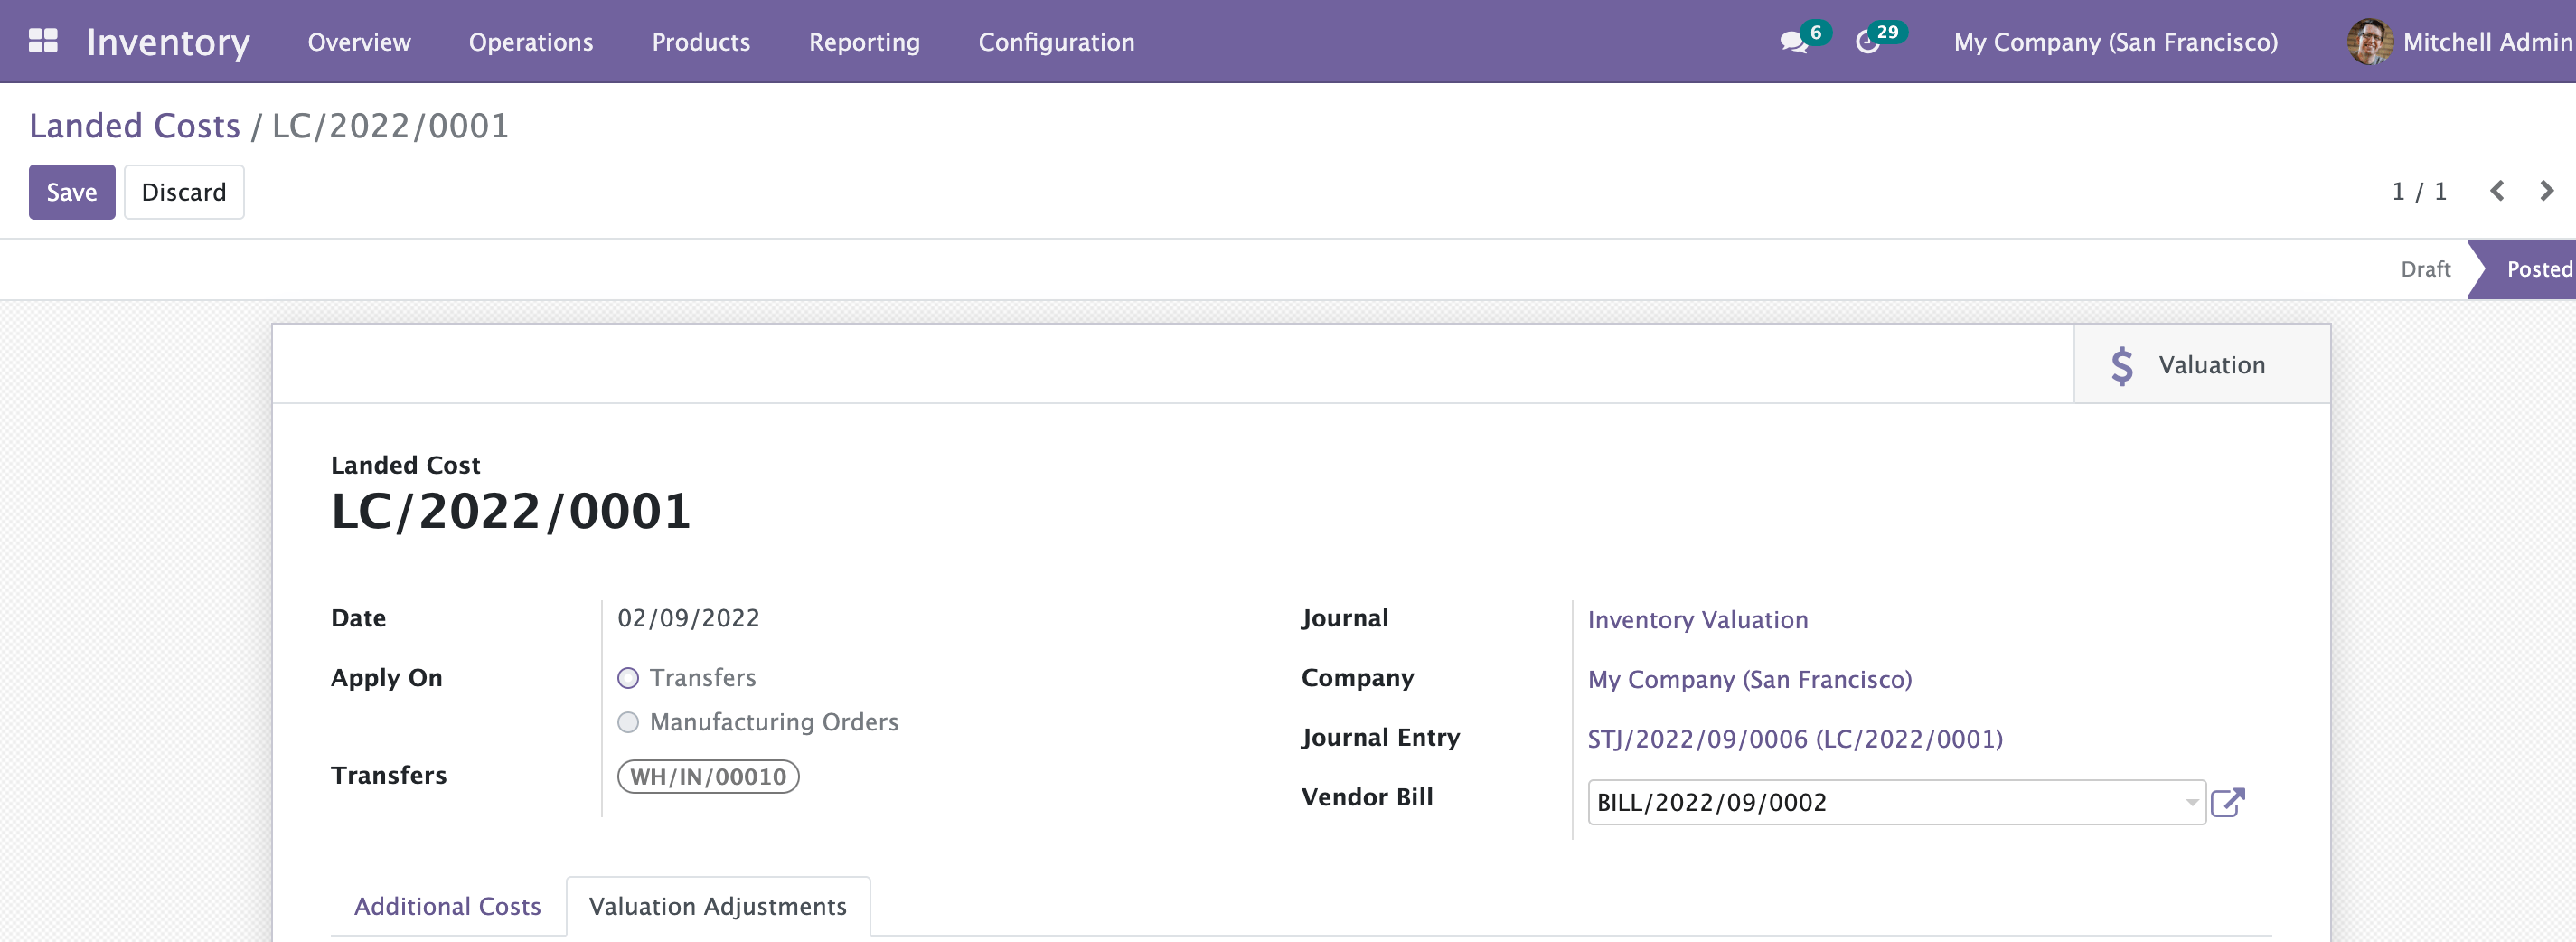The width and height of the screenshot is (2576, 942).
Task: Switch to the Valuation Adjustments tab
Action: (717, 906)
